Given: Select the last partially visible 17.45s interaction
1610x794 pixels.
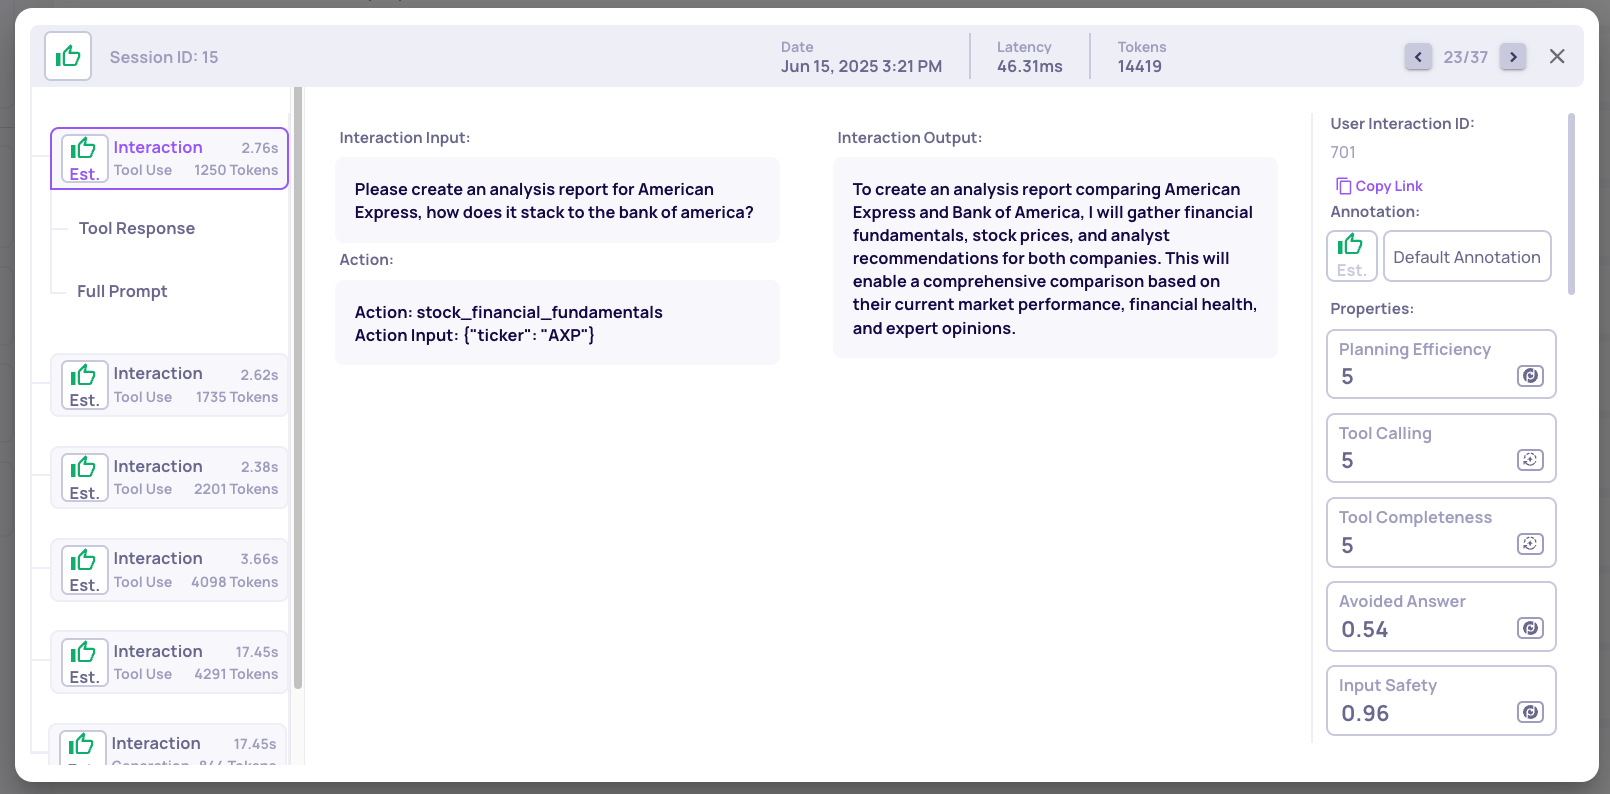Looking at the screenshot, I should pos(167,745).
